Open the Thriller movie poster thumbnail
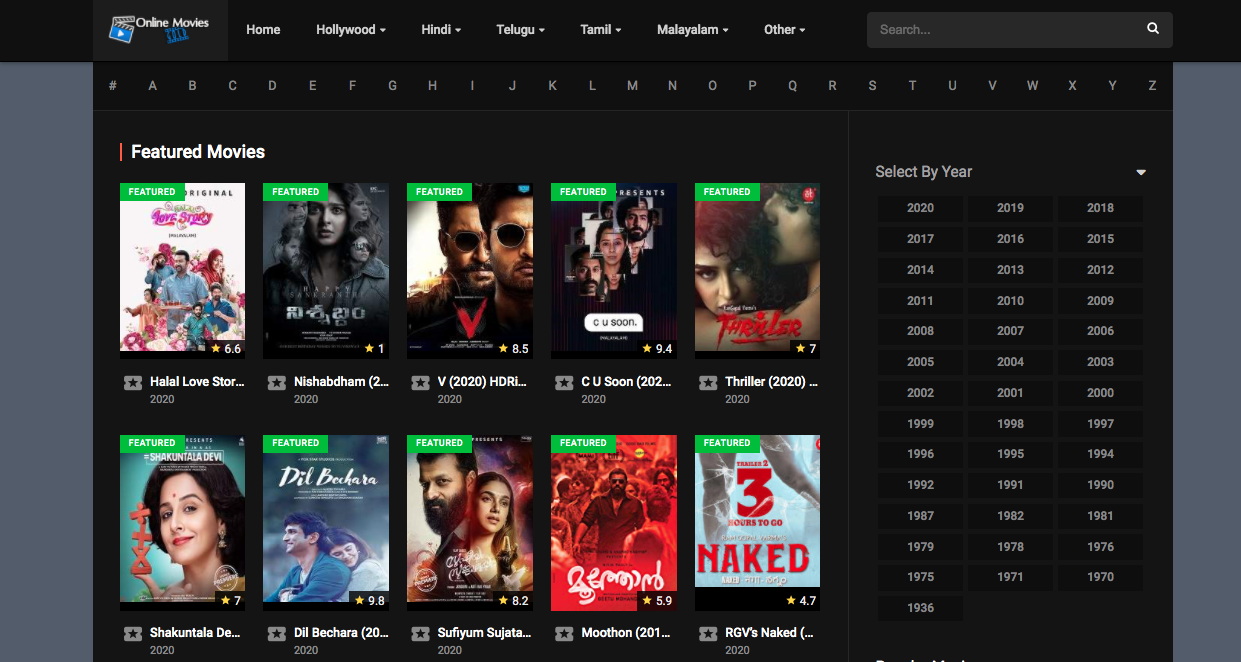1241x662 pixels. pyautogui.click(x=758, y=270)
